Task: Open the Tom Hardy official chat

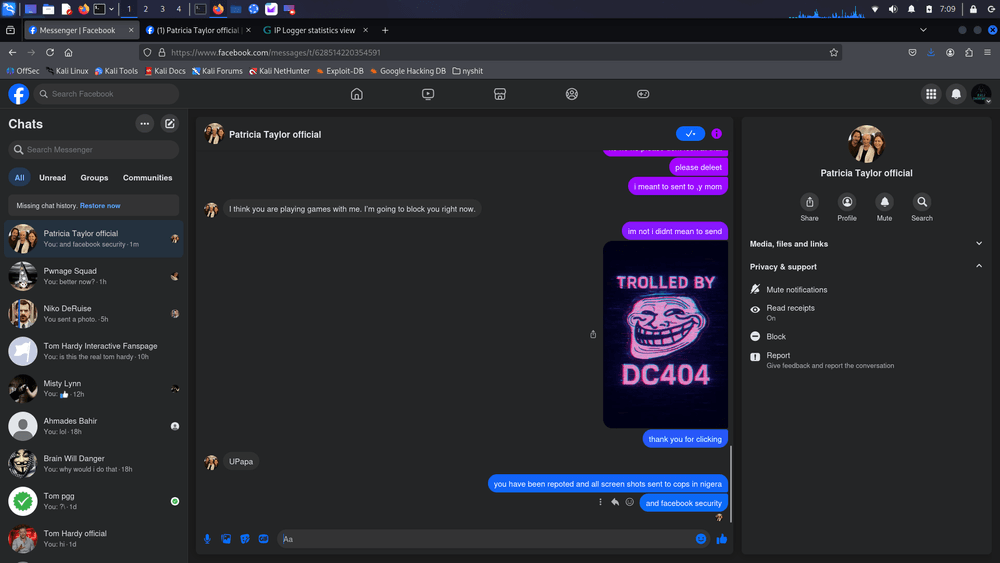Action: coord(94,539)
